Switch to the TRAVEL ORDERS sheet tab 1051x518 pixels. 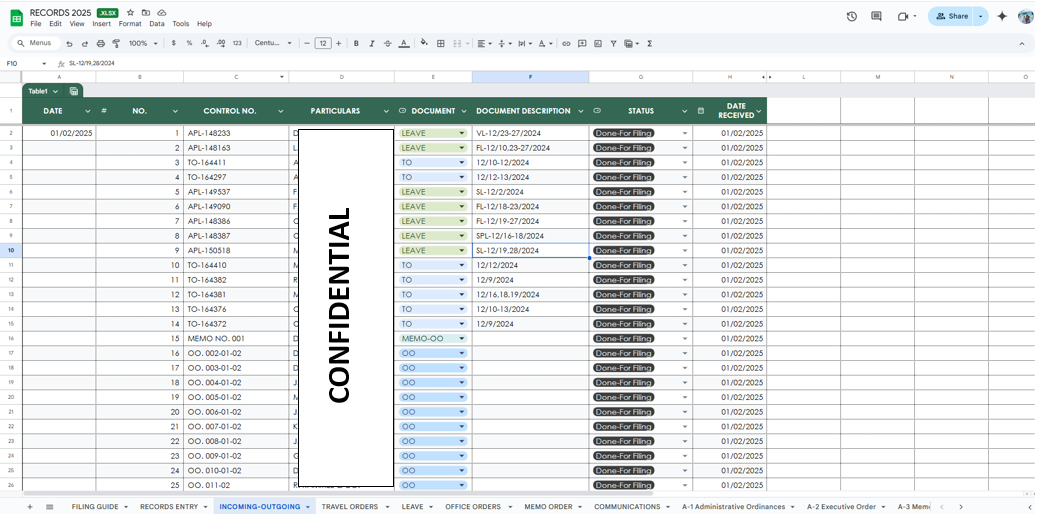350,507
